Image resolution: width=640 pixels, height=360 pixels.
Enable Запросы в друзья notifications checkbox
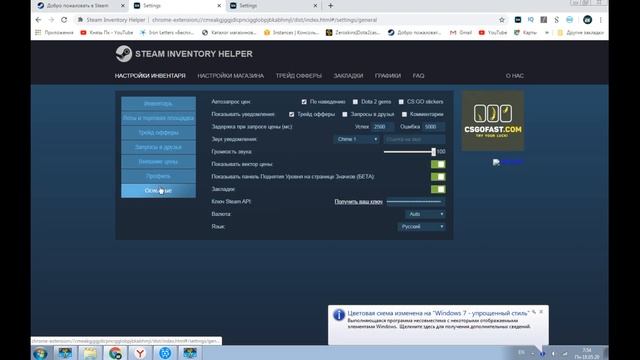[x=345, y=114]
